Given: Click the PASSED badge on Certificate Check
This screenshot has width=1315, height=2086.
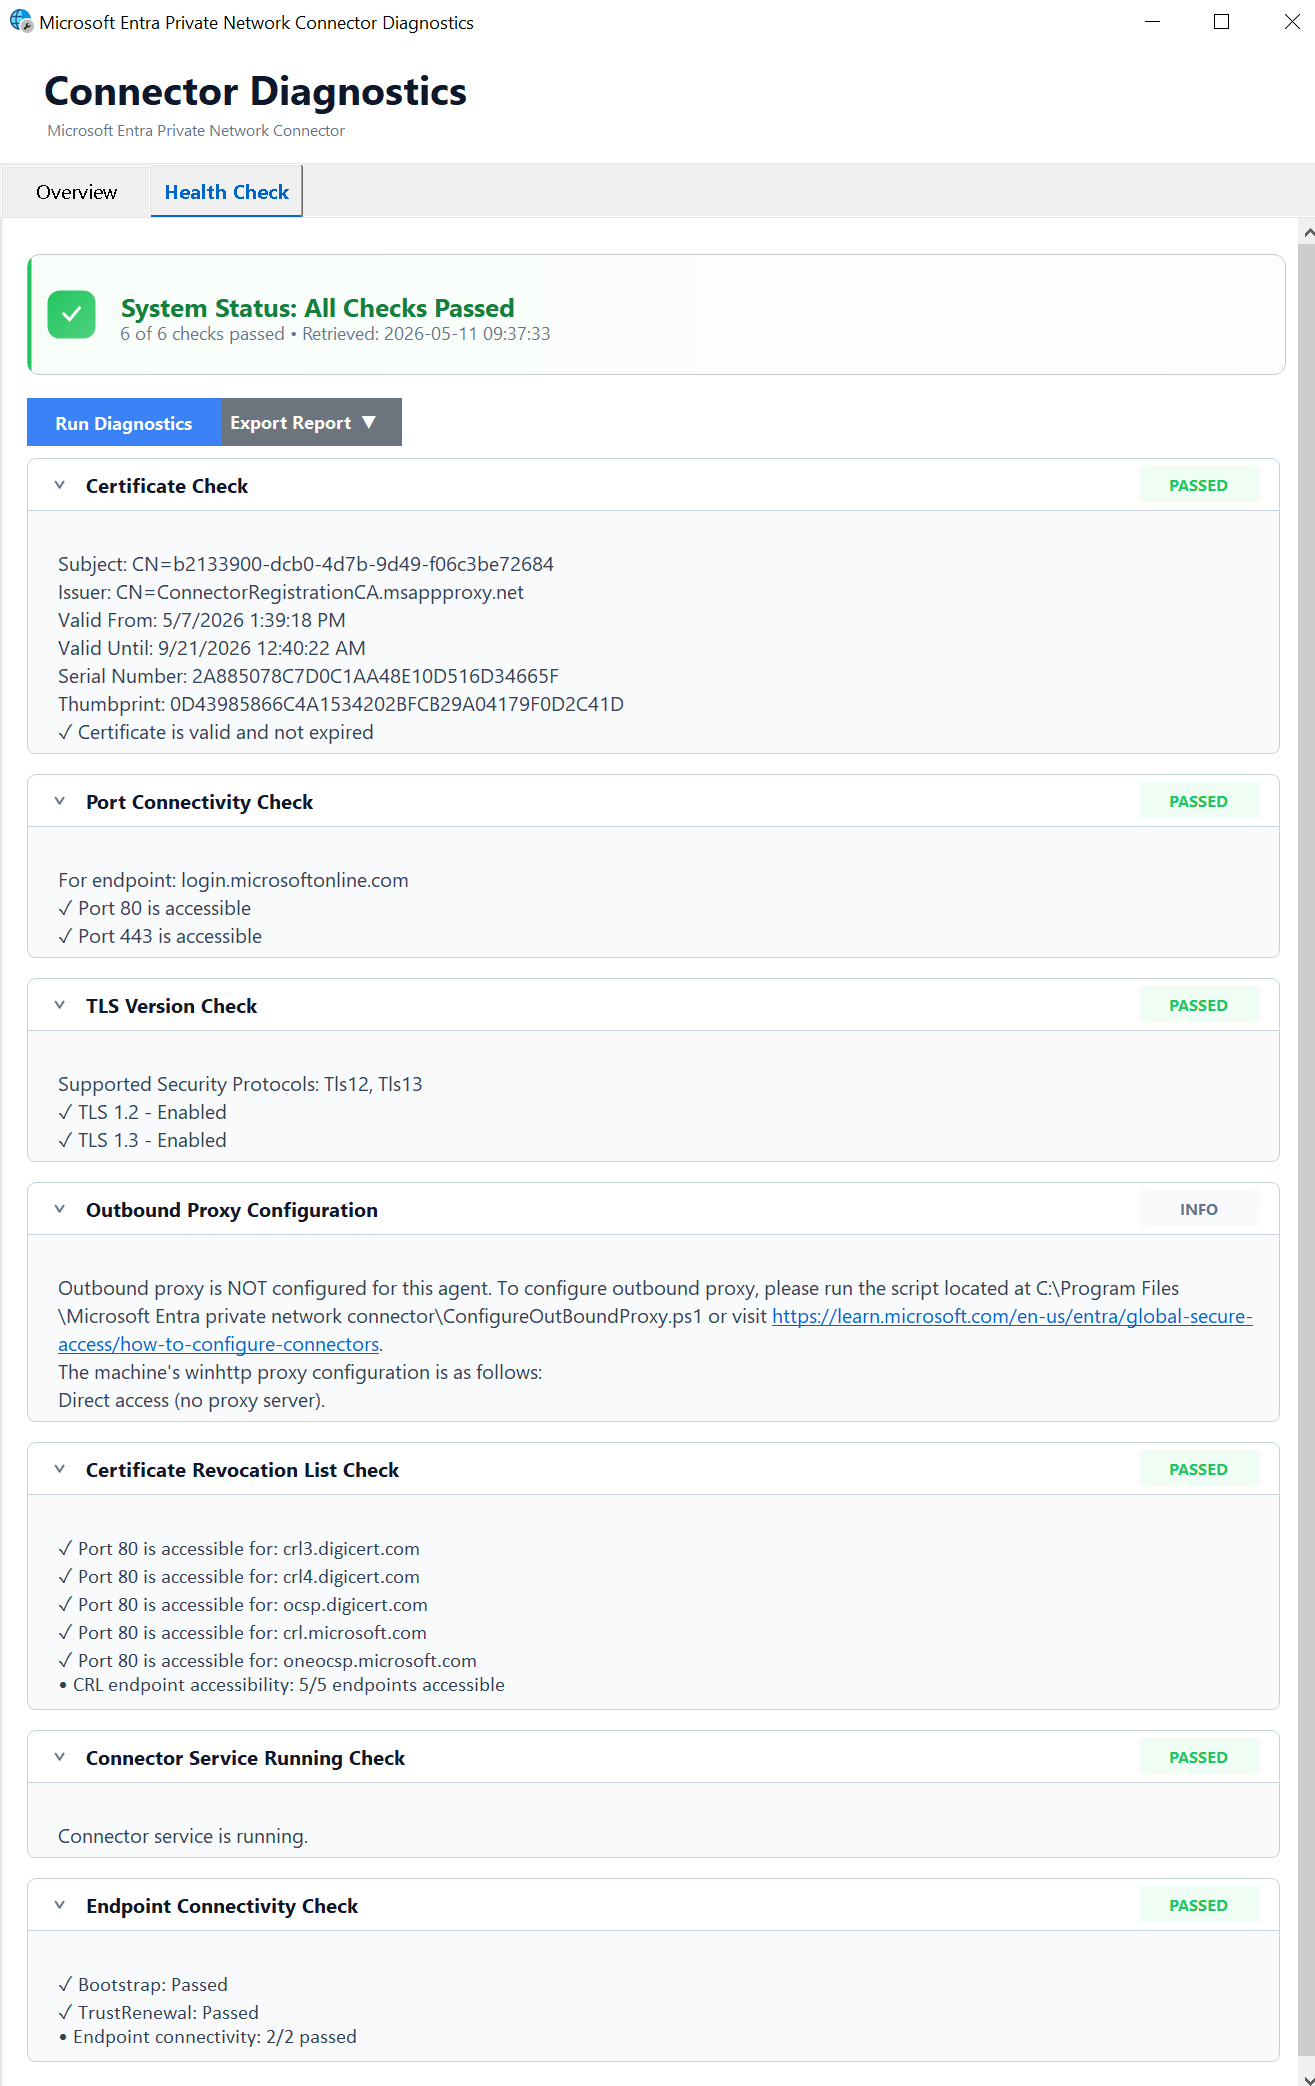Looking at the screenshot, I should (1199, 485).
